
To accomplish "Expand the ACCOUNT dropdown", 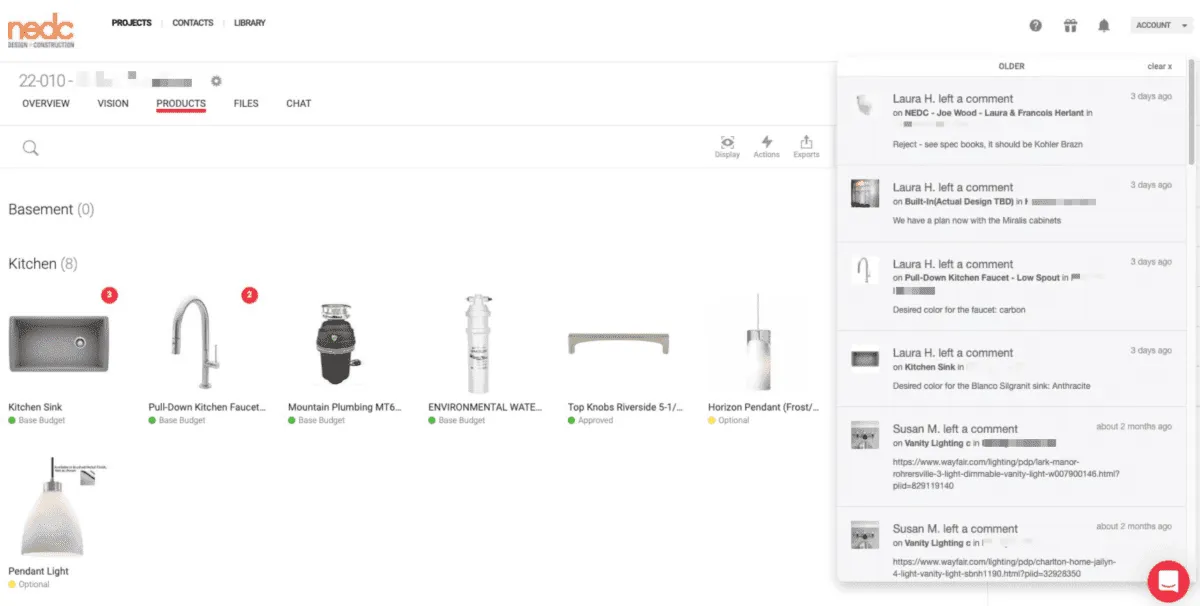I will tap(1160, 25).
